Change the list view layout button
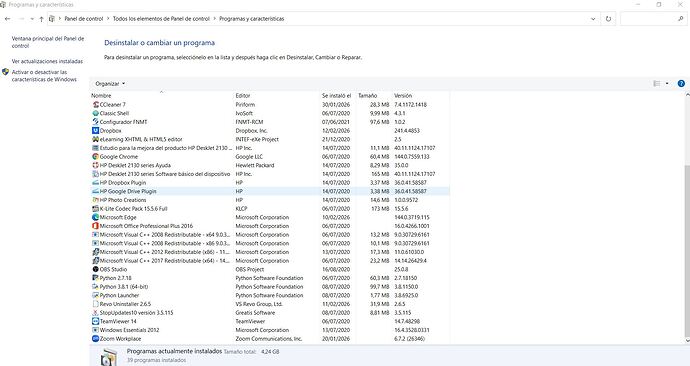This screenshot has height=366, width=690. tap(657, 84)
